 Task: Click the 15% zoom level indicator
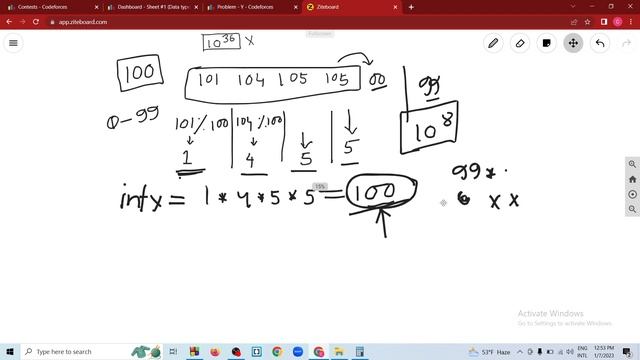pos(320,187)
